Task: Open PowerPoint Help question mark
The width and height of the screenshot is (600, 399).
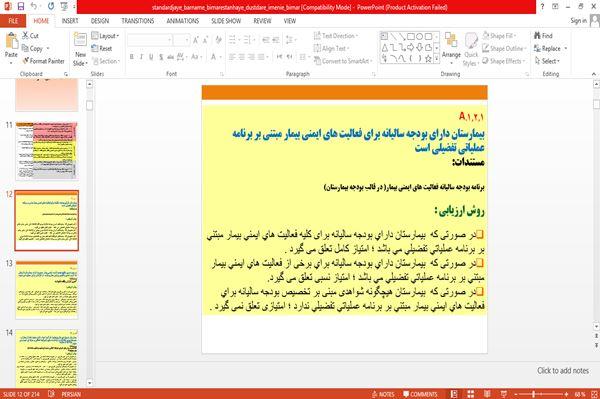Action: (542, 7)
